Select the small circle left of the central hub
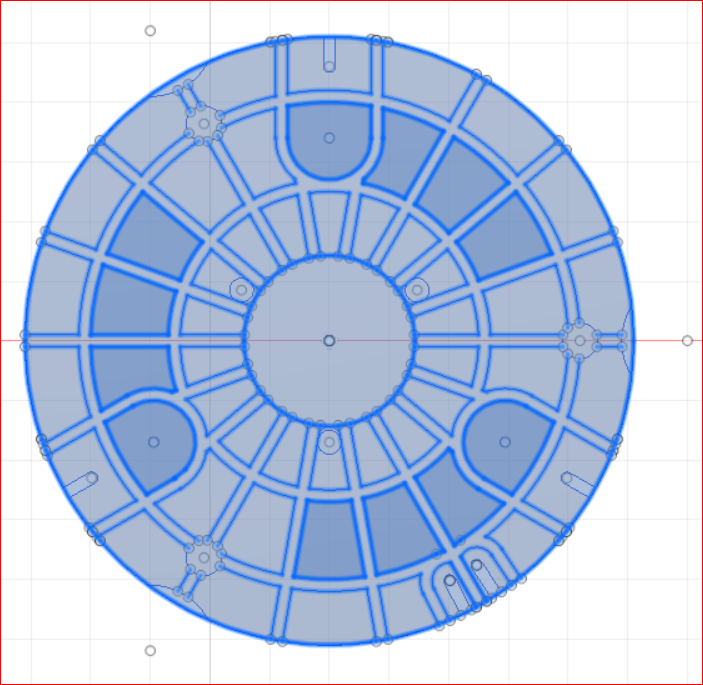The width and height of the screenshot is (703, 685). [241, 290]
